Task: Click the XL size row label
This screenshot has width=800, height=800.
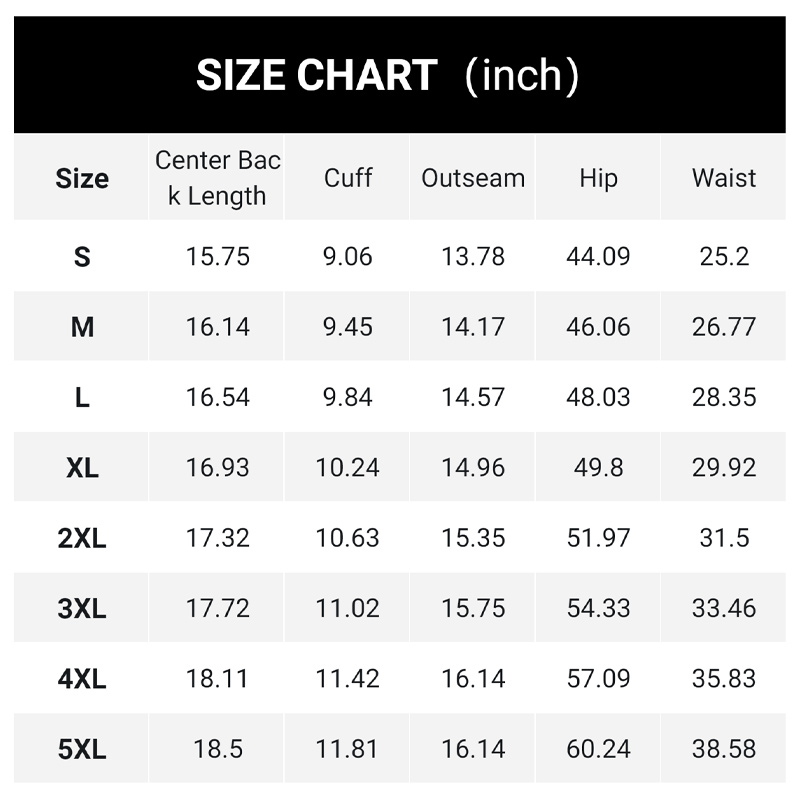Action: (82, 467)
